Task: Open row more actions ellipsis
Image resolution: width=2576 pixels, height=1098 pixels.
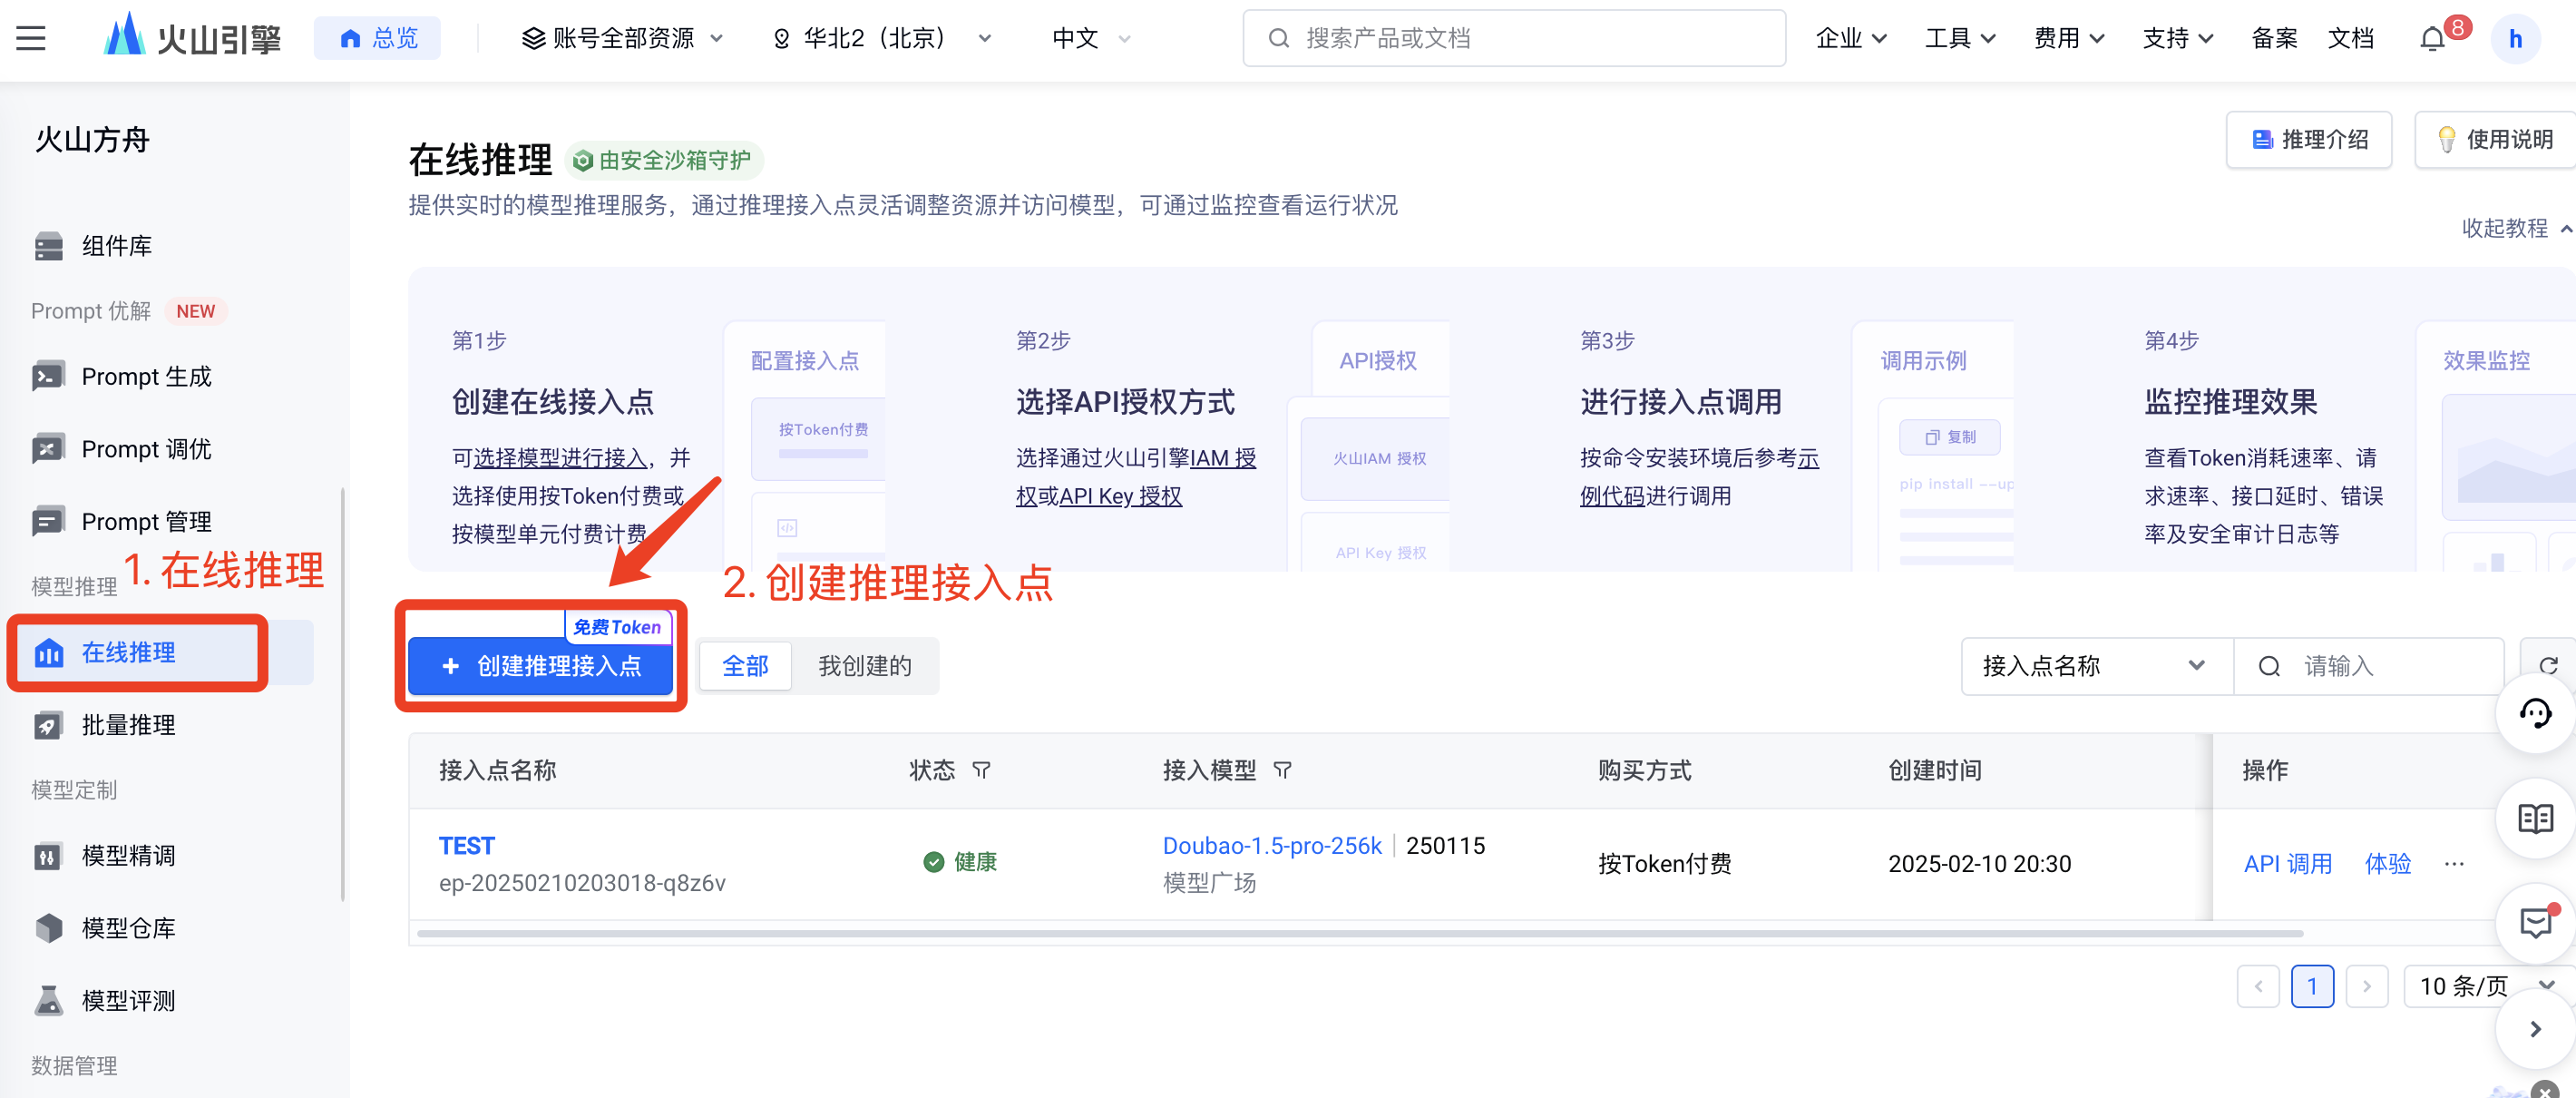Action: (2454, 864)
